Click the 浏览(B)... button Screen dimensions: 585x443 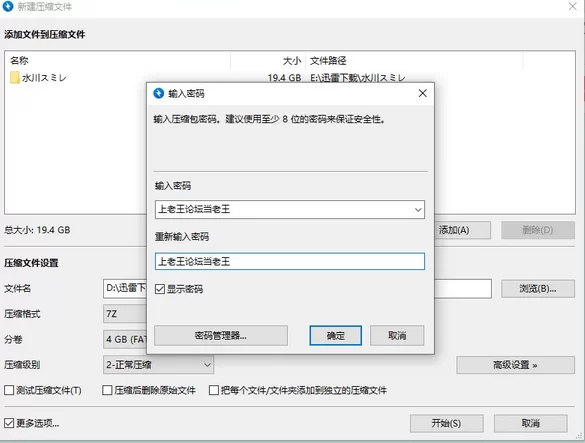(x=538, y=288)
